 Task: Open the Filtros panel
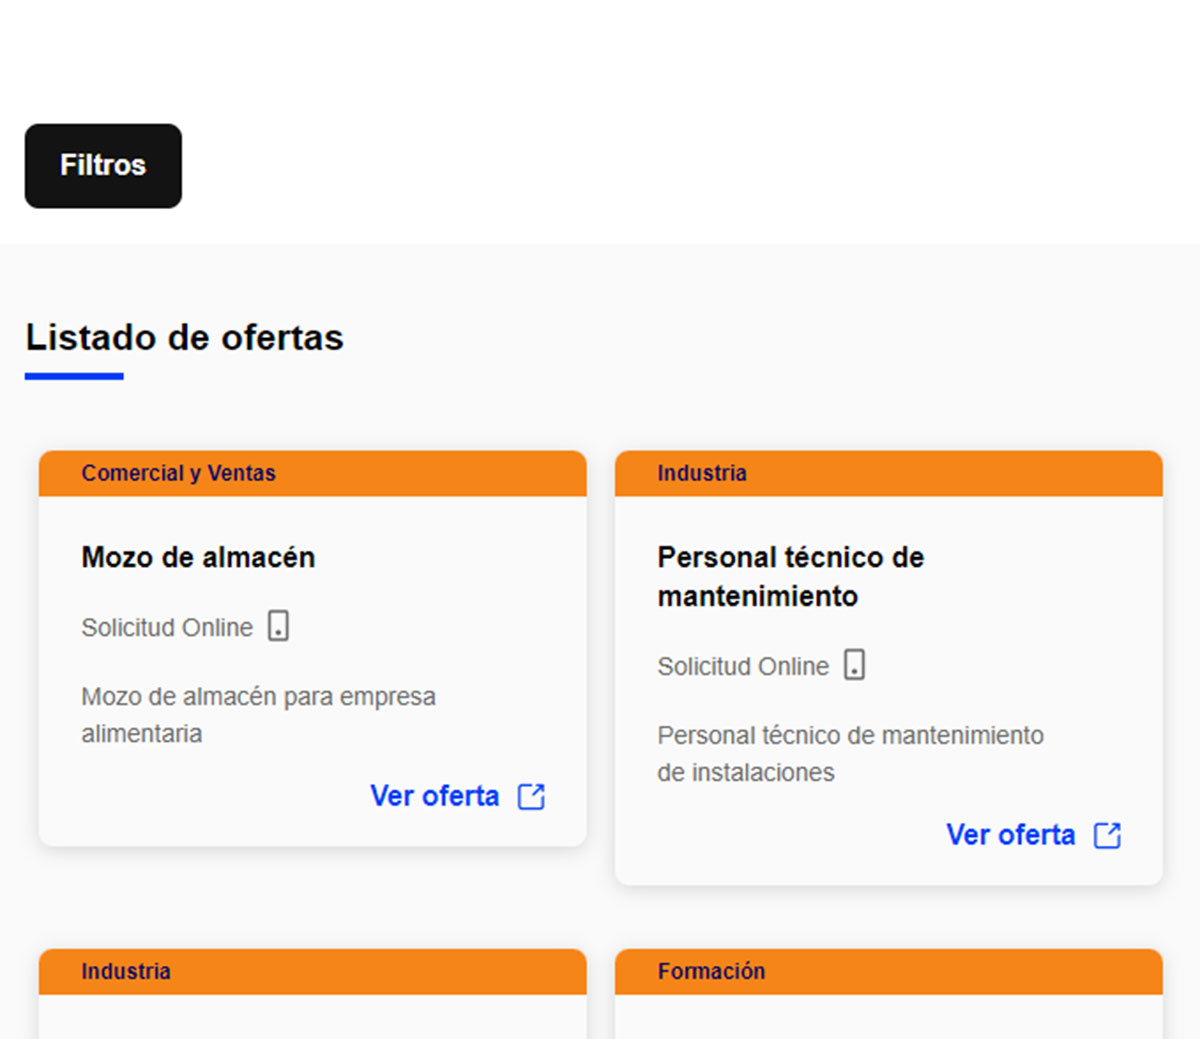pyautogui.click(x=103, y=166)
